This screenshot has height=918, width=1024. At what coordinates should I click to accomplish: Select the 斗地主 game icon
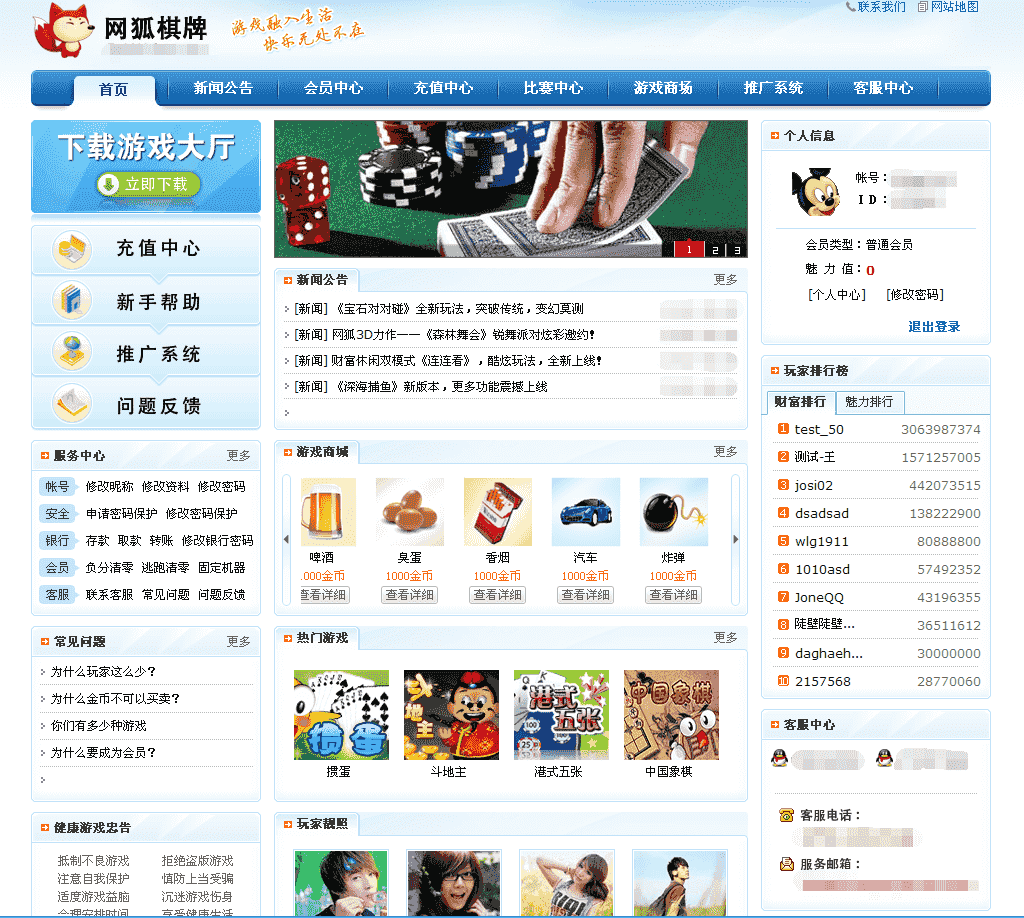click(x=451, y=715)
